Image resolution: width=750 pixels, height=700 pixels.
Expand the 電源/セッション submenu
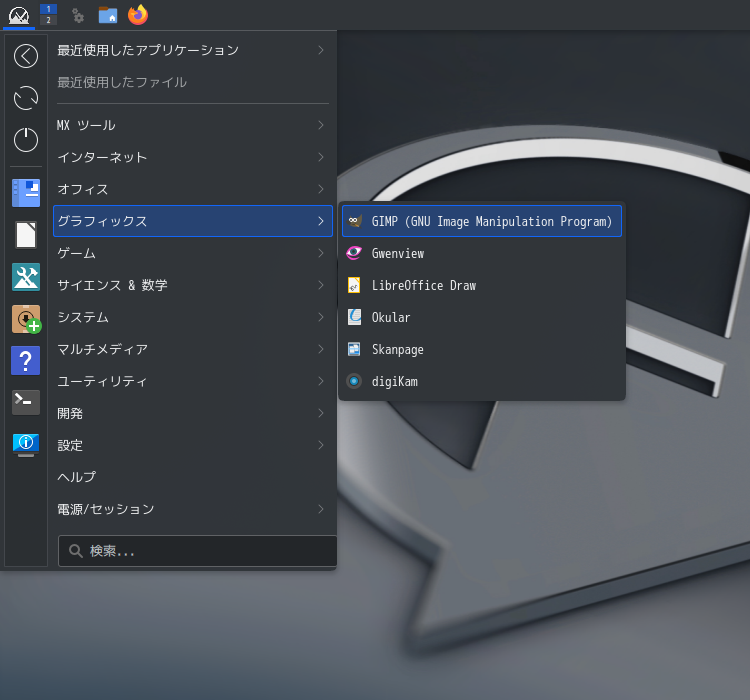[192, 509]
